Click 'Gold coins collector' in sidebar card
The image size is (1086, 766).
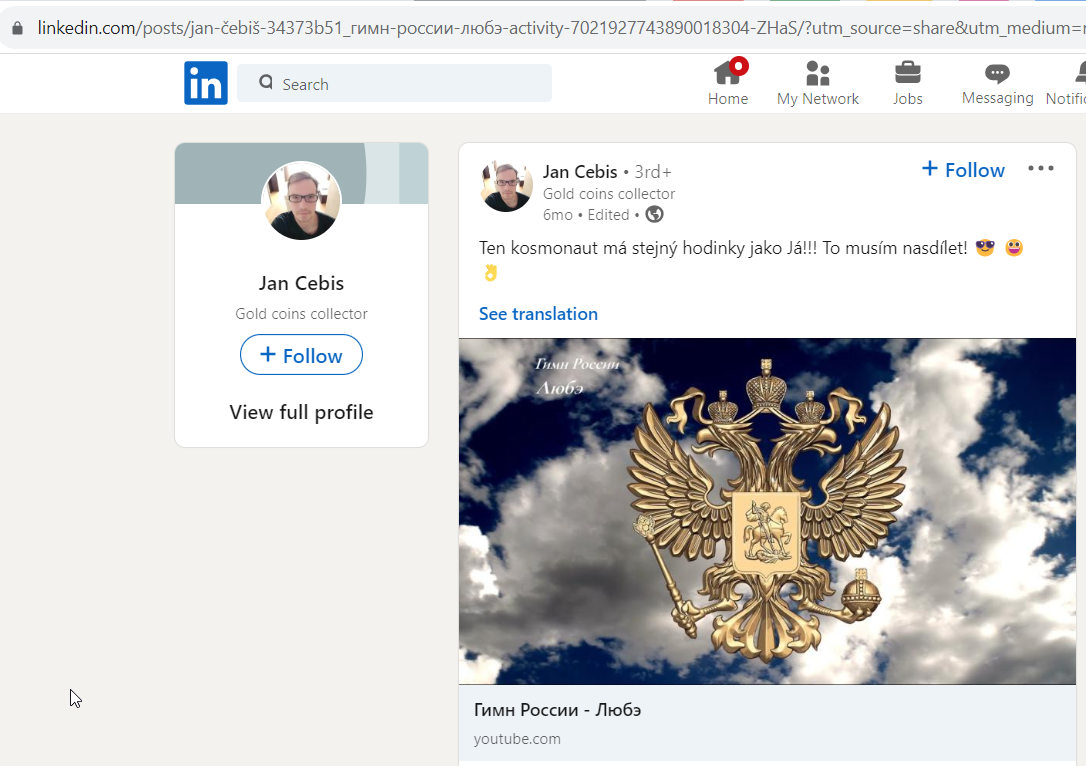coord(301,314)
